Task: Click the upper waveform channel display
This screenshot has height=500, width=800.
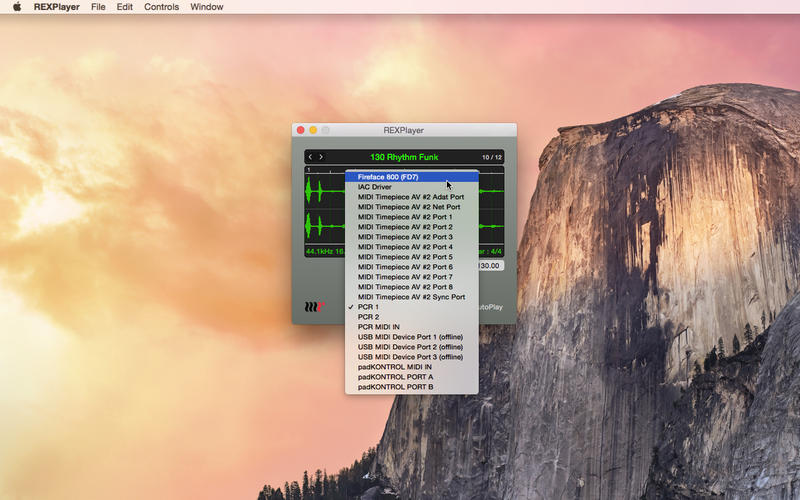Action: point(326,191)
